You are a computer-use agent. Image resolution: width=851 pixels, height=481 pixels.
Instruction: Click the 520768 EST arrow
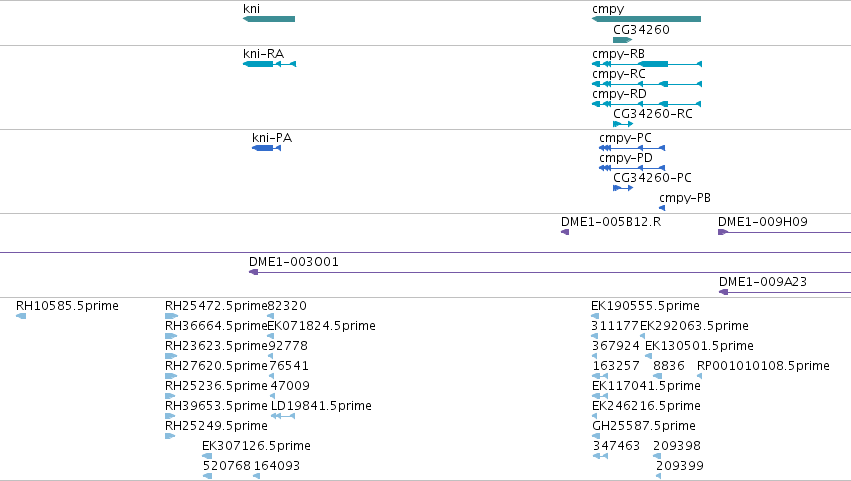pos(207,476)
